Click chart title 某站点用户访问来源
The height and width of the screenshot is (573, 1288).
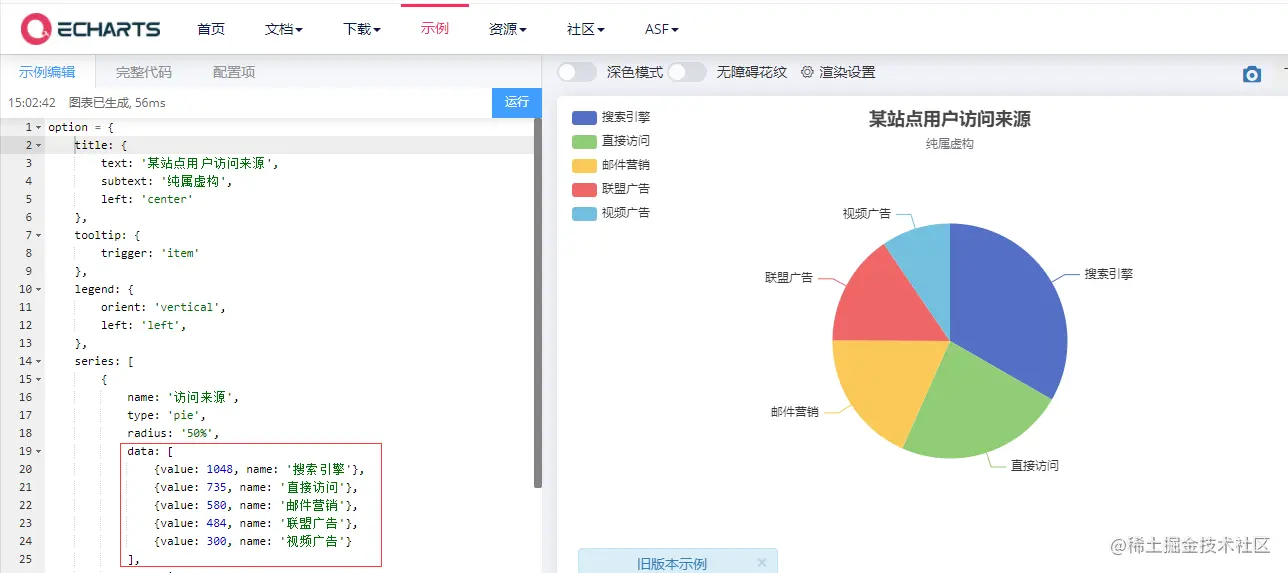[x=950, y=119]
